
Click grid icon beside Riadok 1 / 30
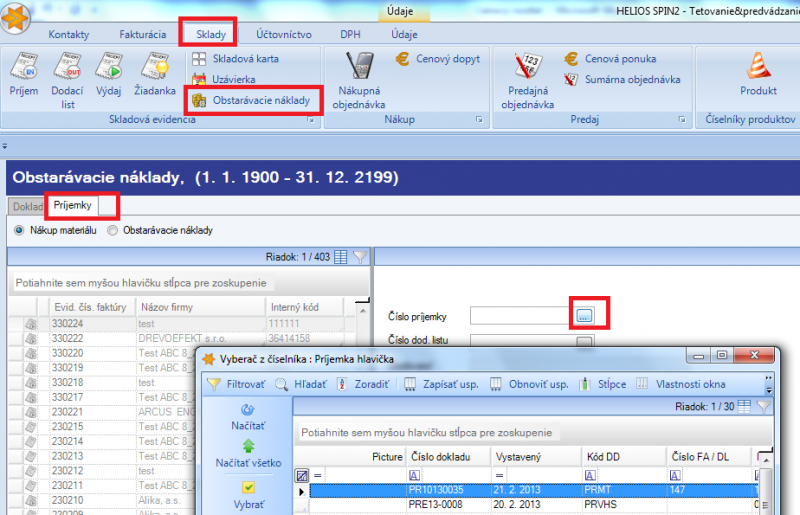pos(744,407)
